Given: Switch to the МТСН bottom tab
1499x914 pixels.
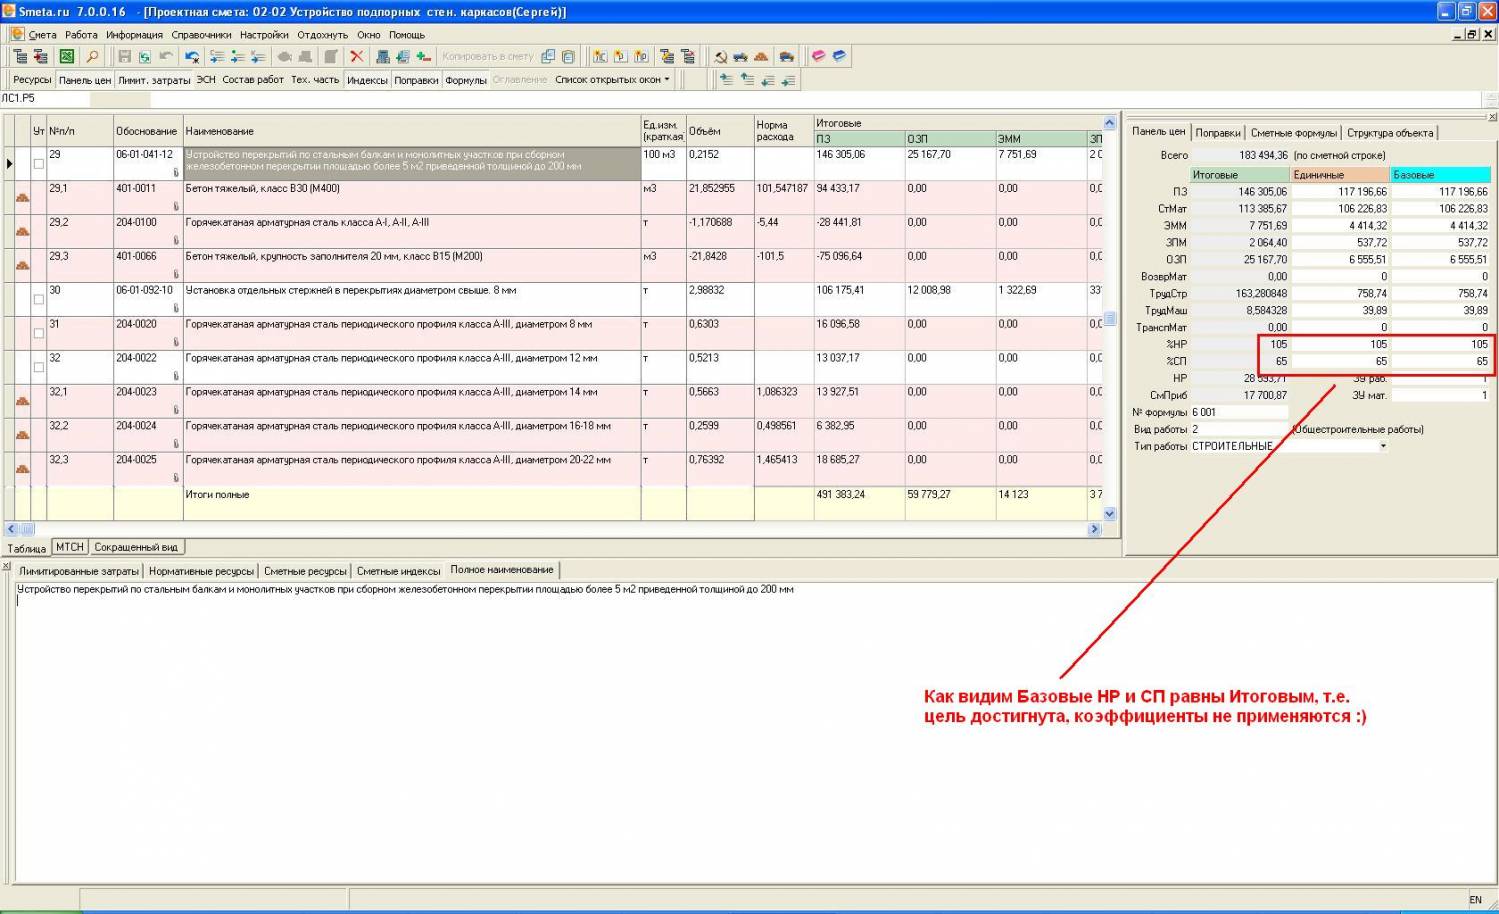Looking at the screenshot, I should tap(69, 547).
